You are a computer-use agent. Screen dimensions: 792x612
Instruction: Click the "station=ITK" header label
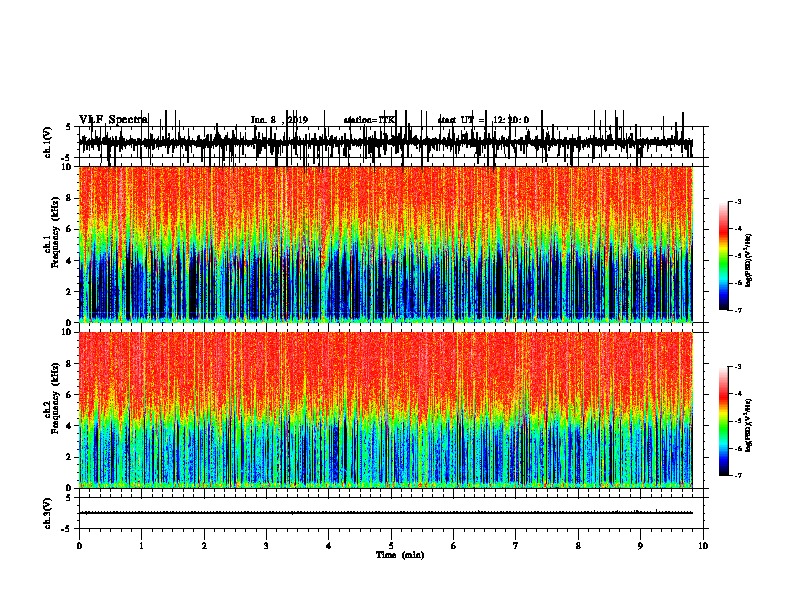coord(369,120)
